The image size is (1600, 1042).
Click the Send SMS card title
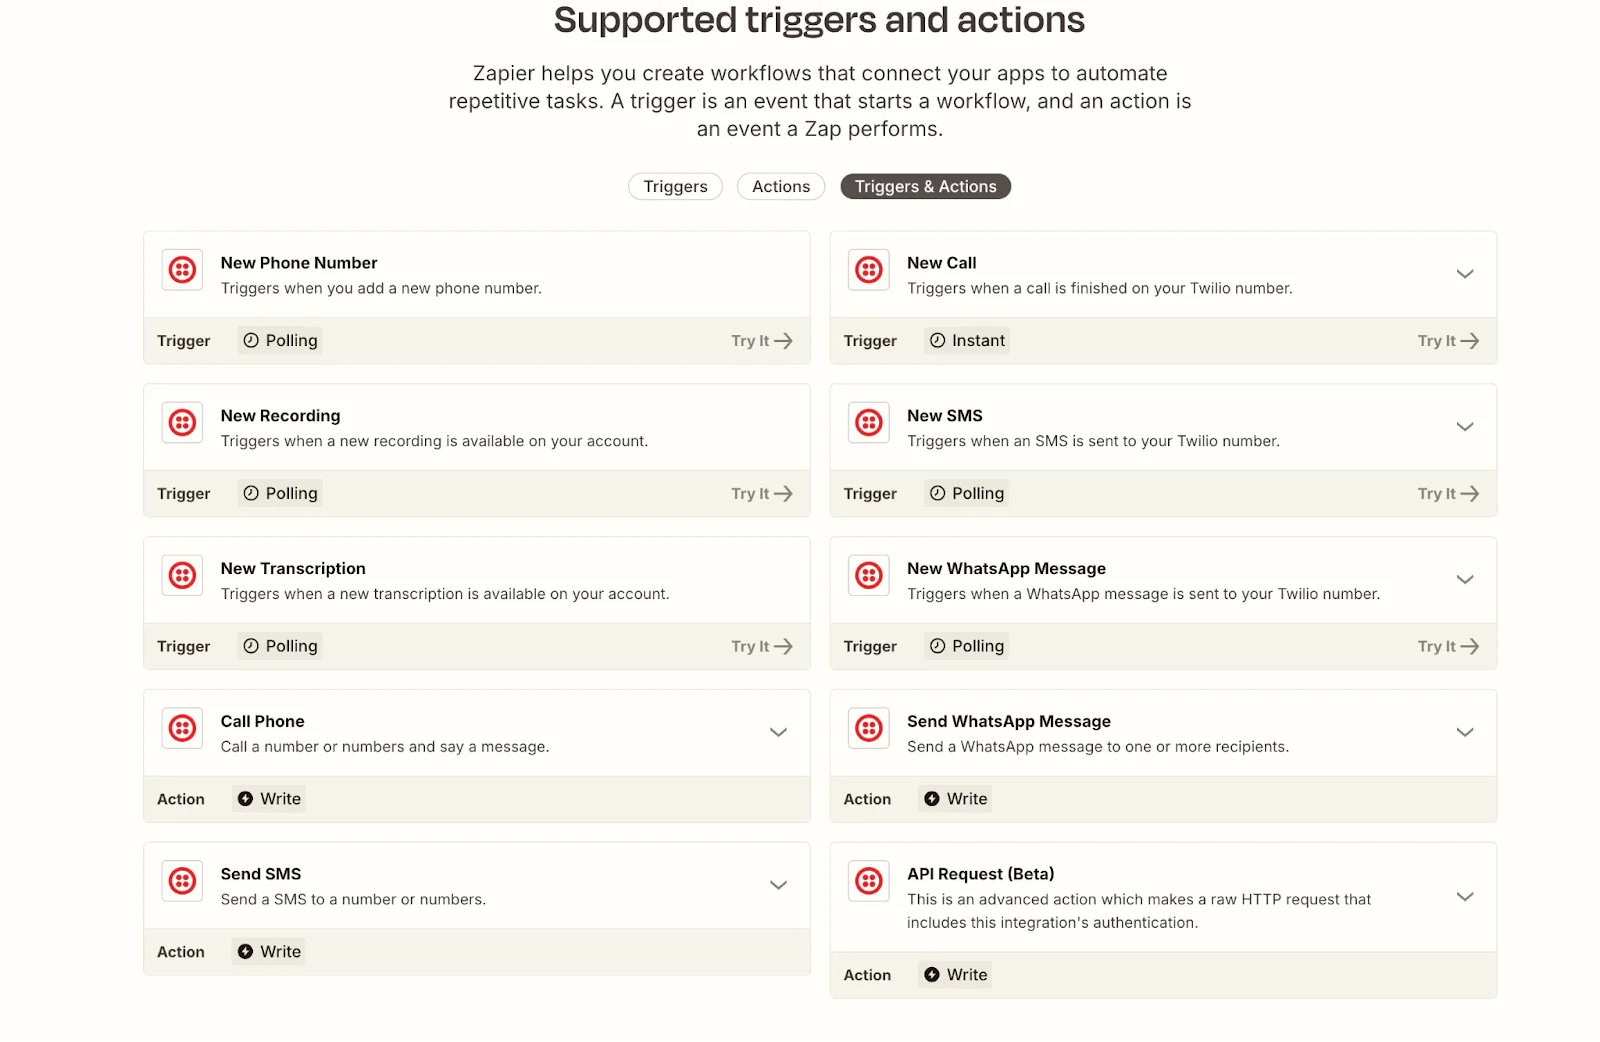(x=260, y=873)
